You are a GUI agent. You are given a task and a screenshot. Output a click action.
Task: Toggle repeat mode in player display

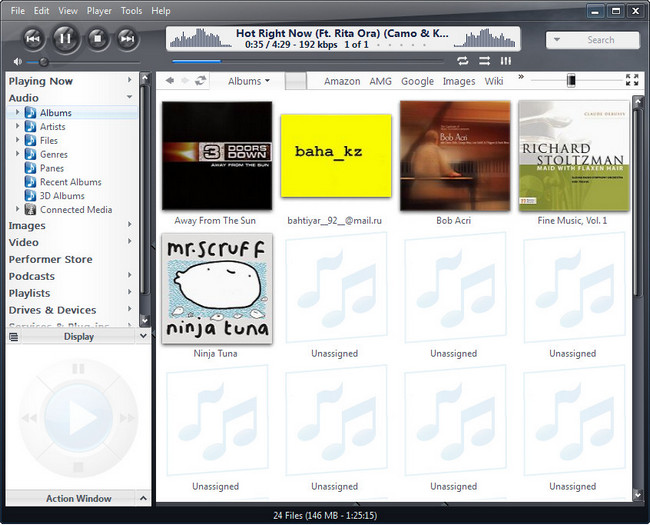pos(463,61)
